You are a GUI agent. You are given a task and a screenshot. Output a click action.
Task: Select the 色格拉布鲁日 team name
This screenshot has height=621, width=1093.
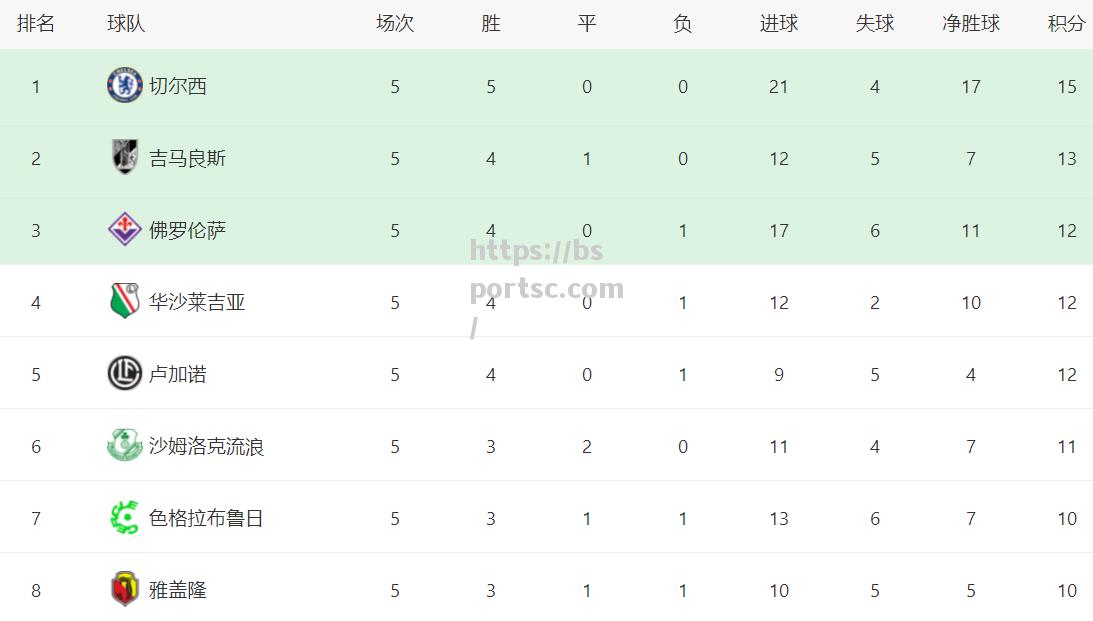[206, 518]
